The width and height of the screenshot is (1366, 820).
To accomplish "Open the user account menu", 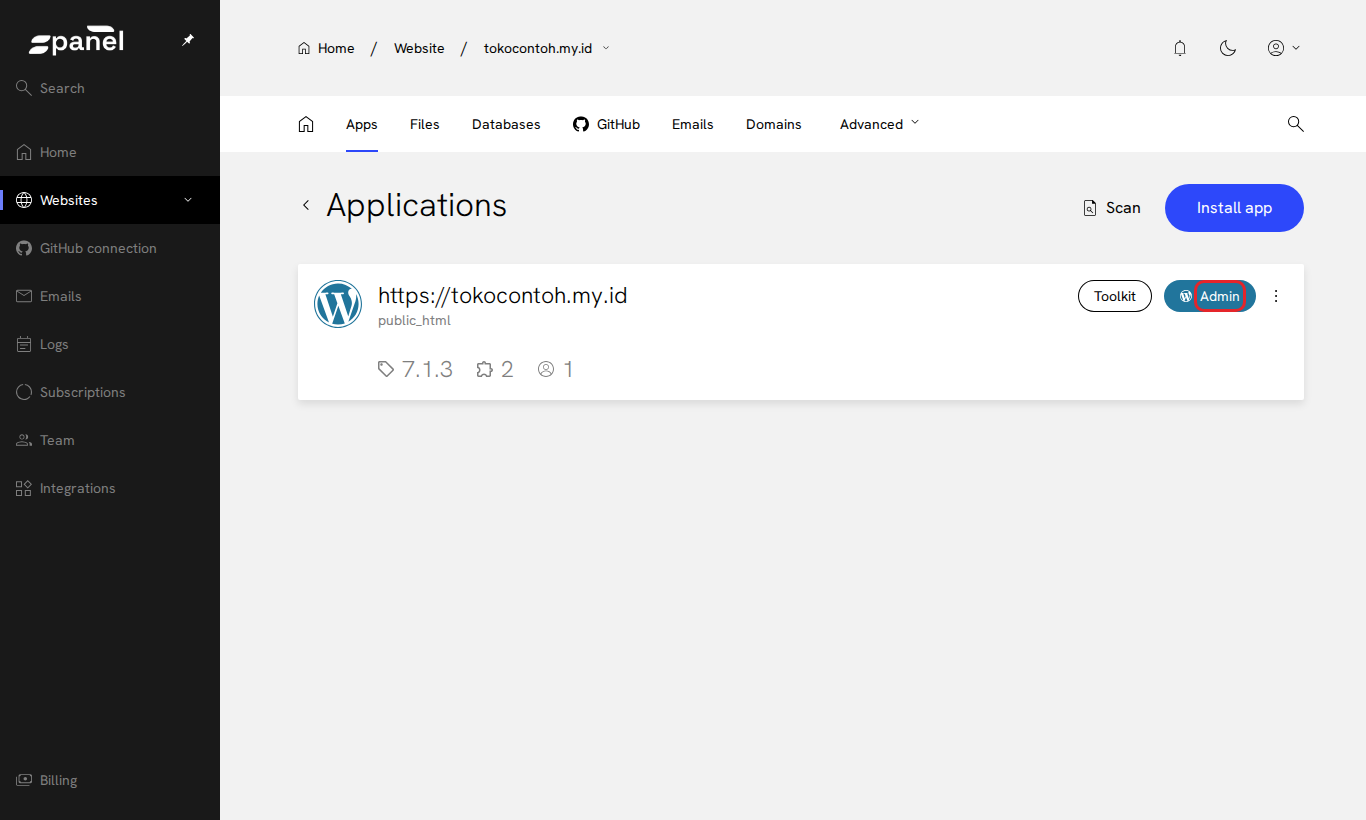I will pyautogui.click(x=1284, y=48).
